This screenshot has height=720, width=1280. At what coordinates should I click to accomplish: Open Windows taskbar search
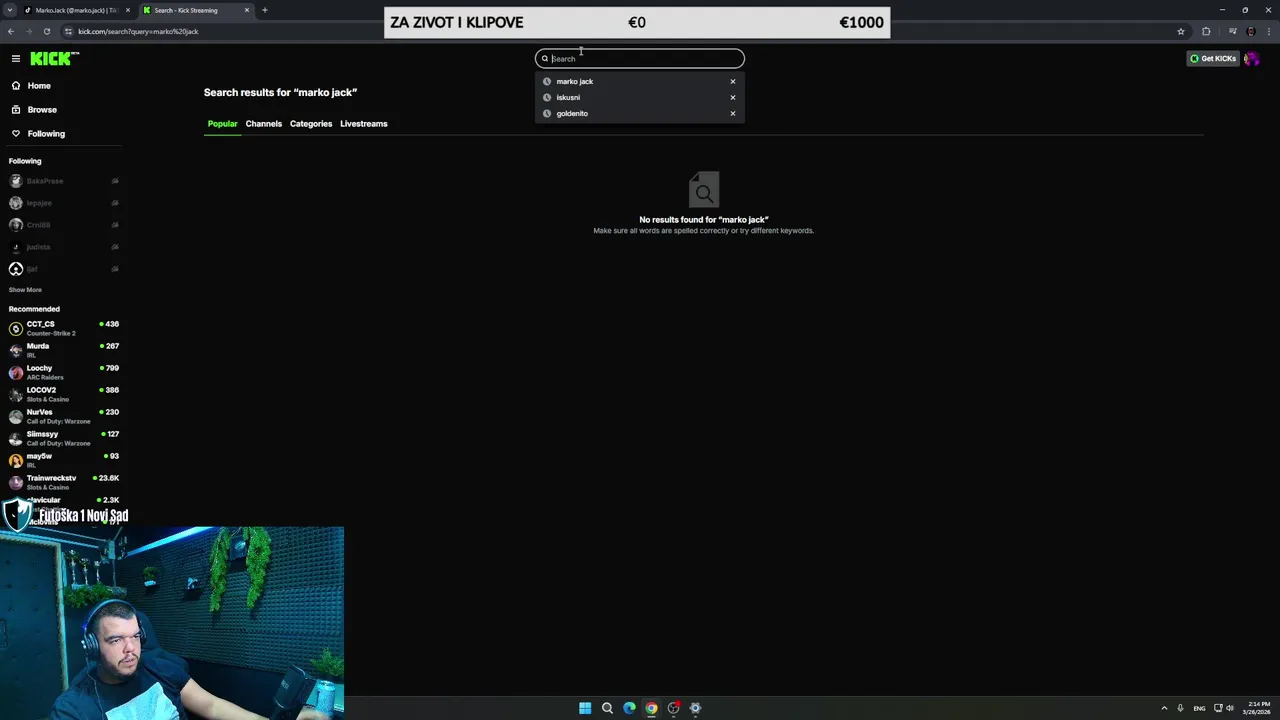click(x=607, y=708)
